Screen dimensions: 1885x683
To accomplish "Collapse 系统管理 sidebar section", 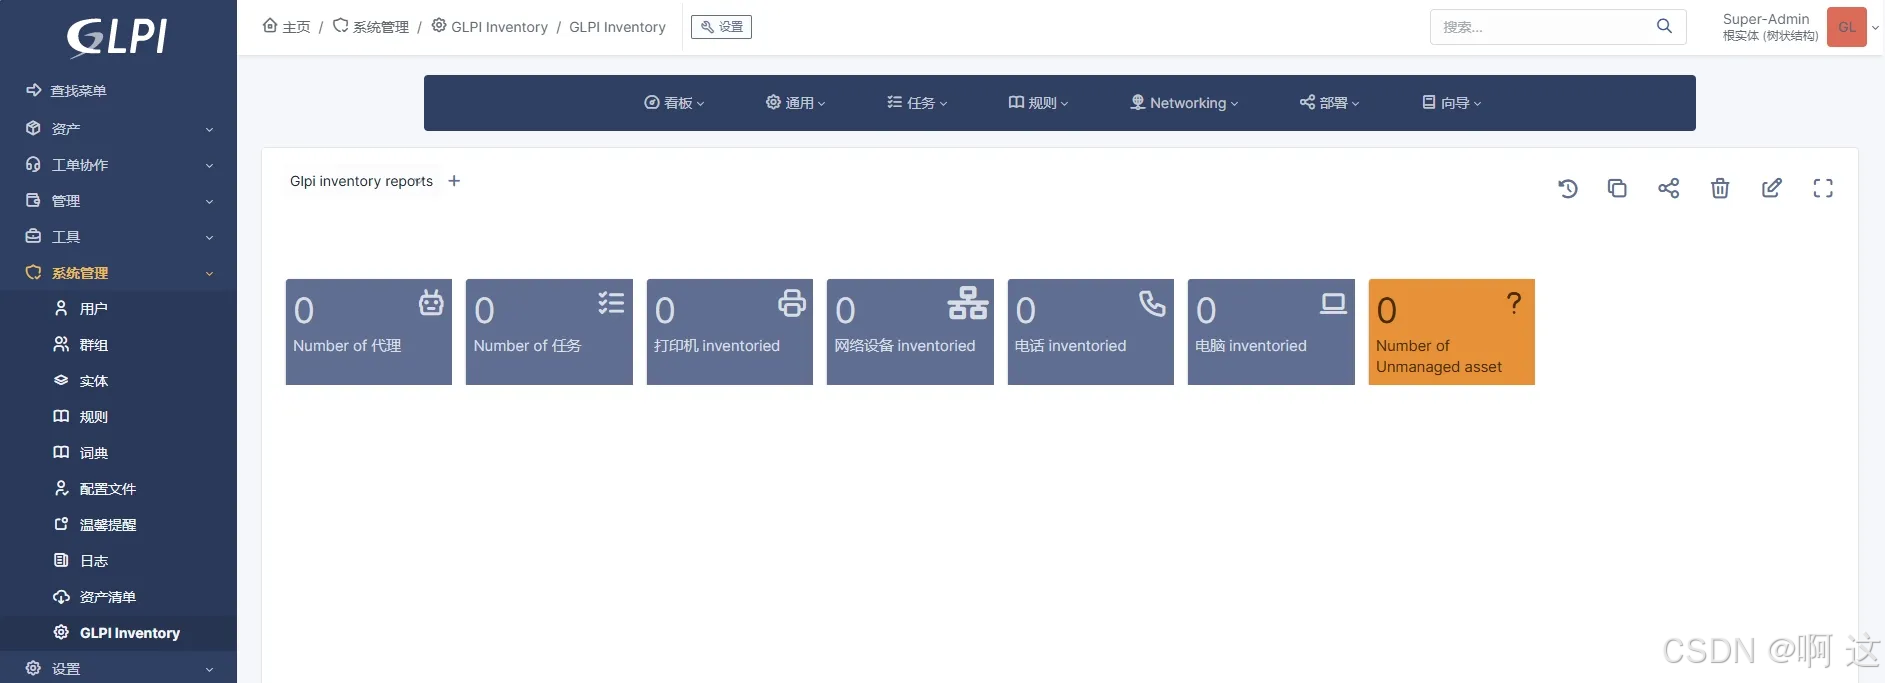I will click(x=118, y=273).
